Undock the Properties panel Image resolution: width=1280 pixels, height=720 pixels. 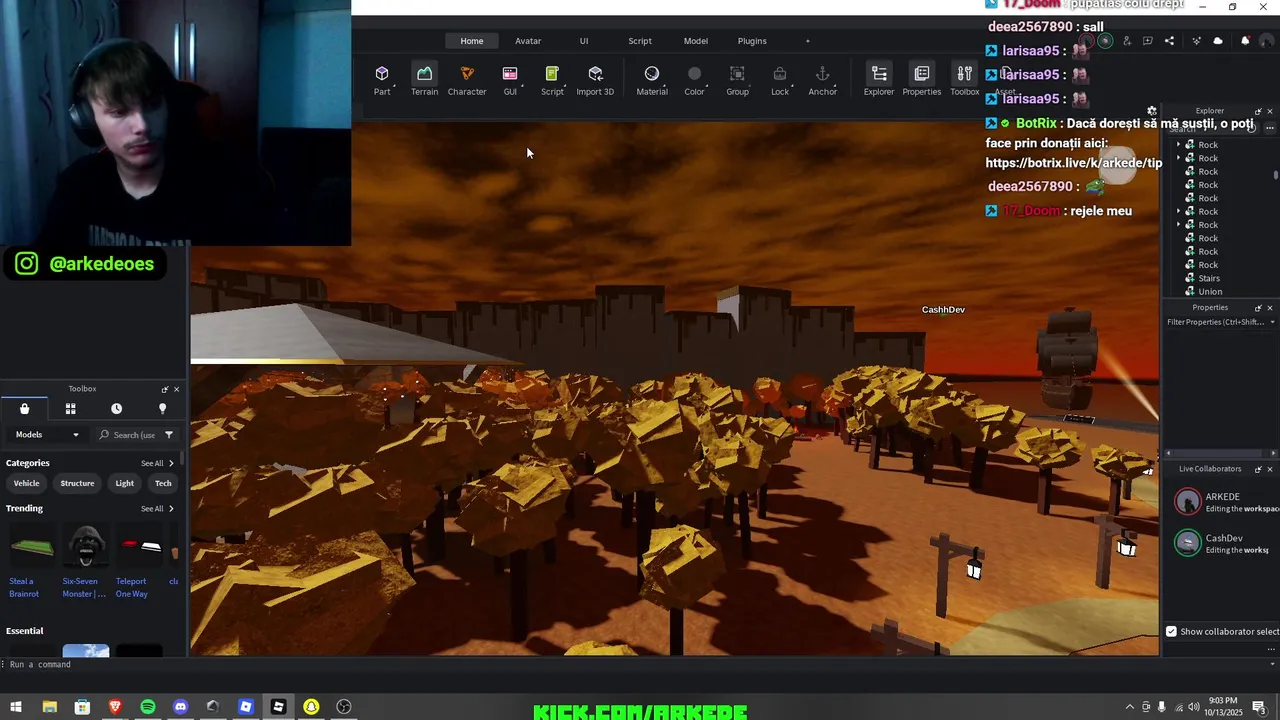coord(1258,308)
